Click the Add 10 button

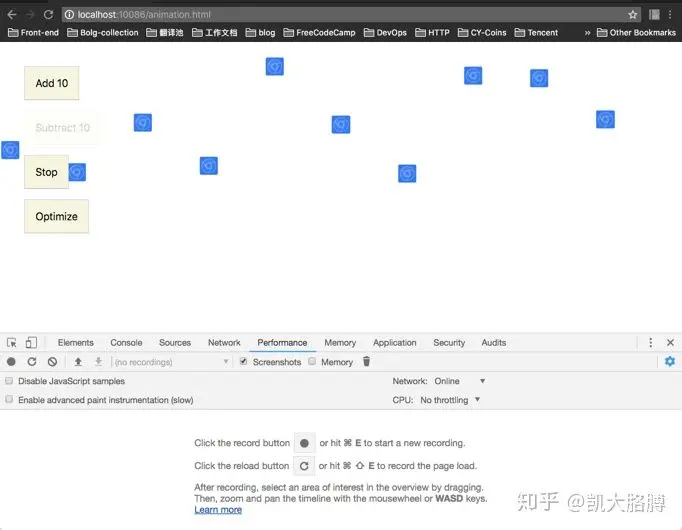coord(52,83)
